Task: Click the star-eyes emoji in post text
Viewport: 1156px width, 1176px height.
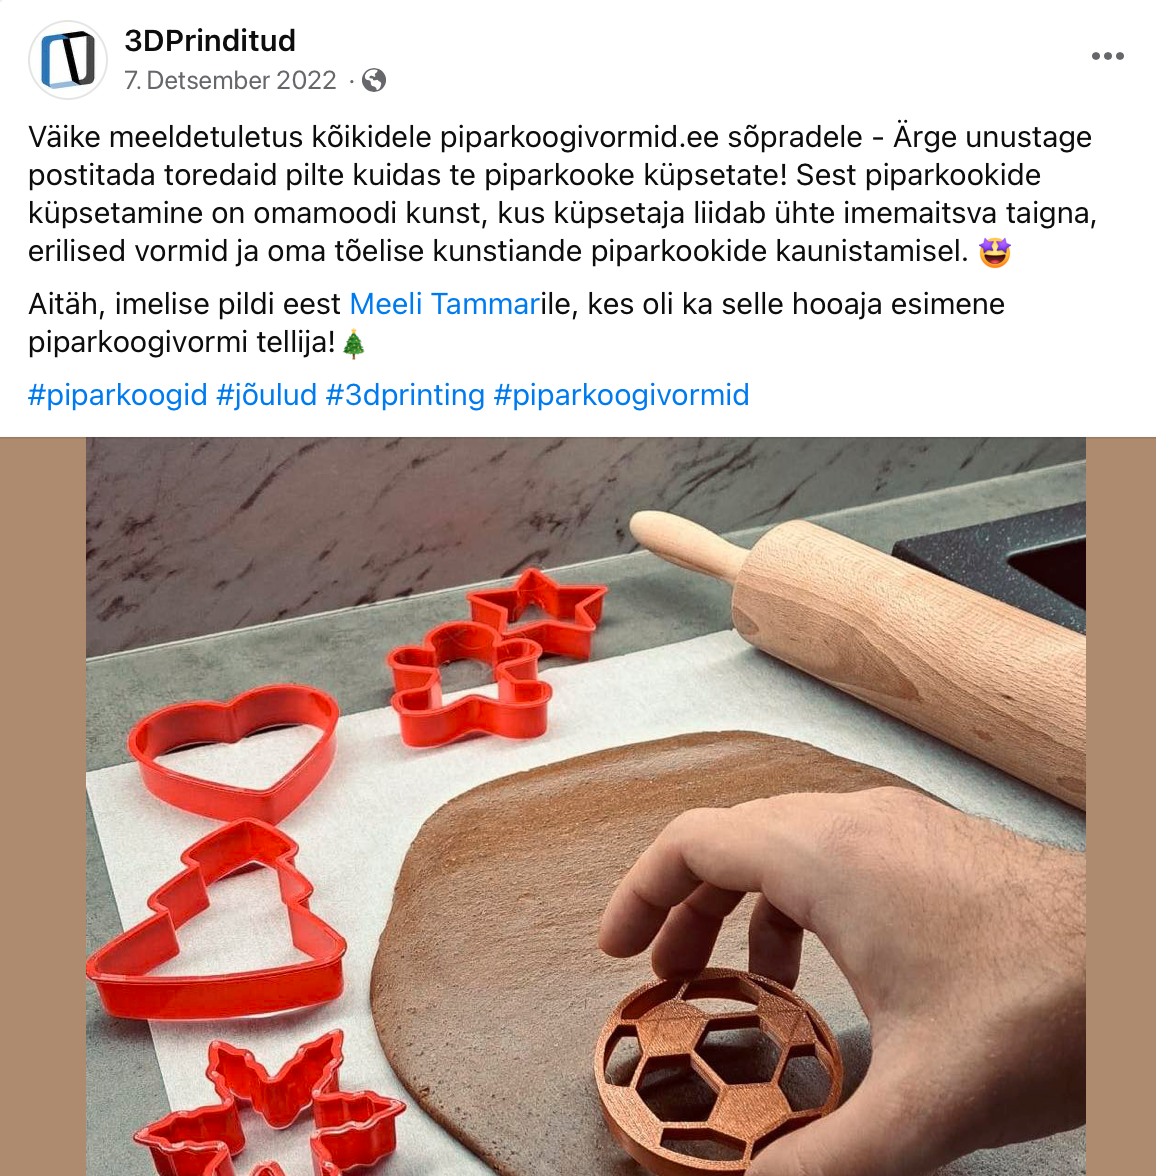Action: 995,252
